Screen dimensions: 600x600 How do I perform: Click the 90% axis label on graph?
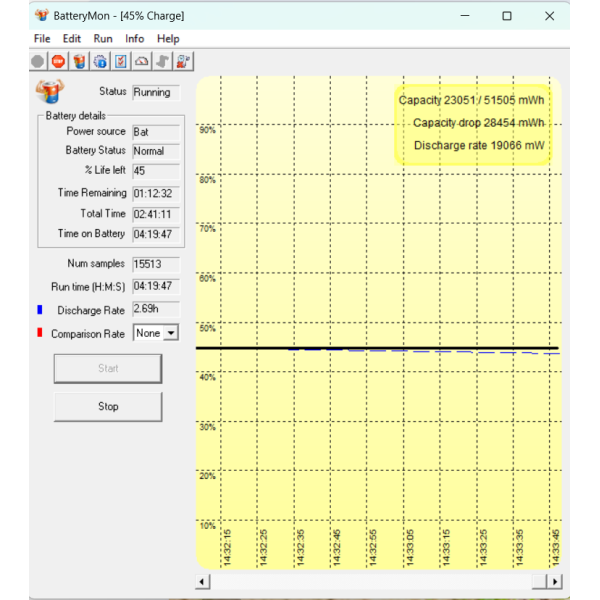[x=207, y=130]
